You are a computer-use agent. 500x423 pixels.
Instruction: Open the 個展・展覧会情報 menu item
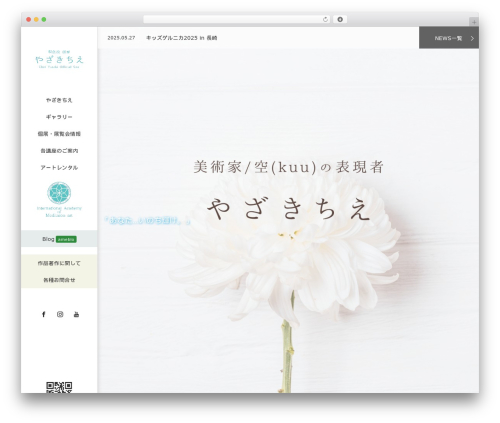coord(59,134)
